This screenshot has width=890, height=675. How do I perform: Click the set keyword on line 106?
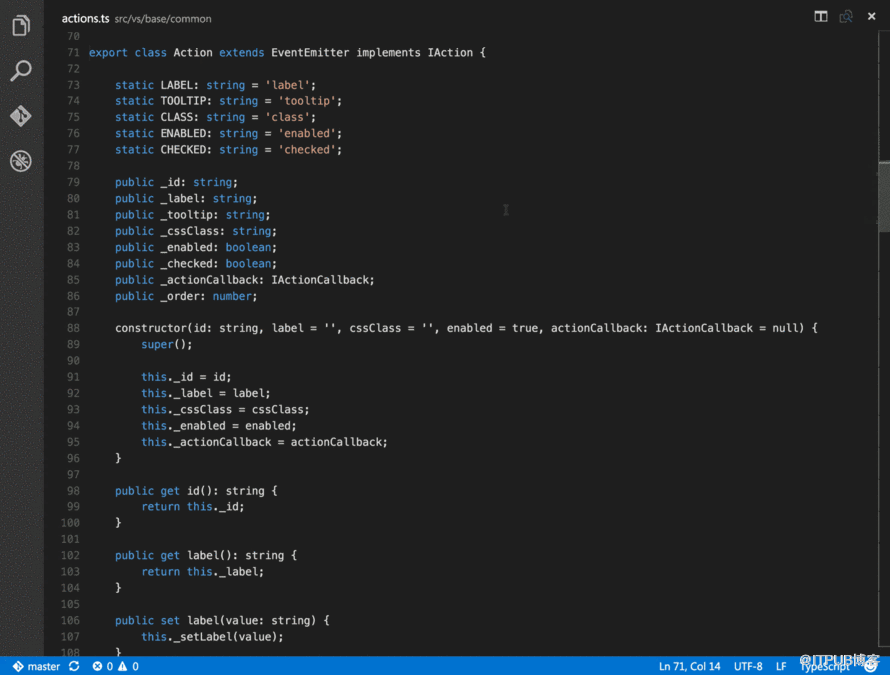tap(170, 621)
